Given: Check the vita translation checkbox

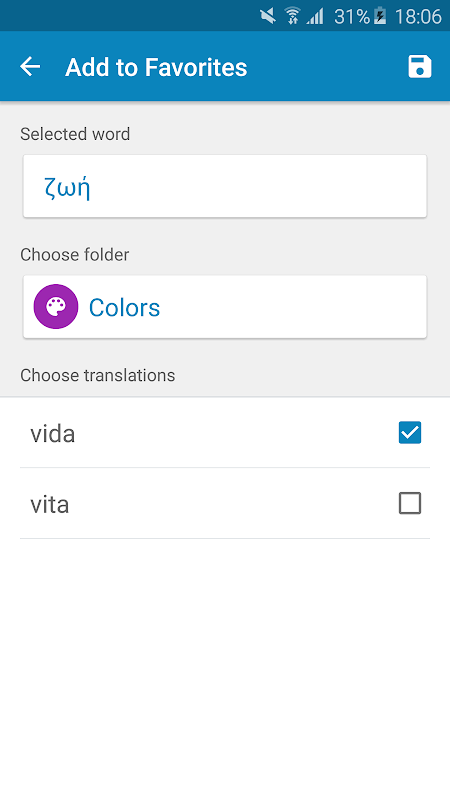Looking at the screenshot, I should (x=410, y=504).
